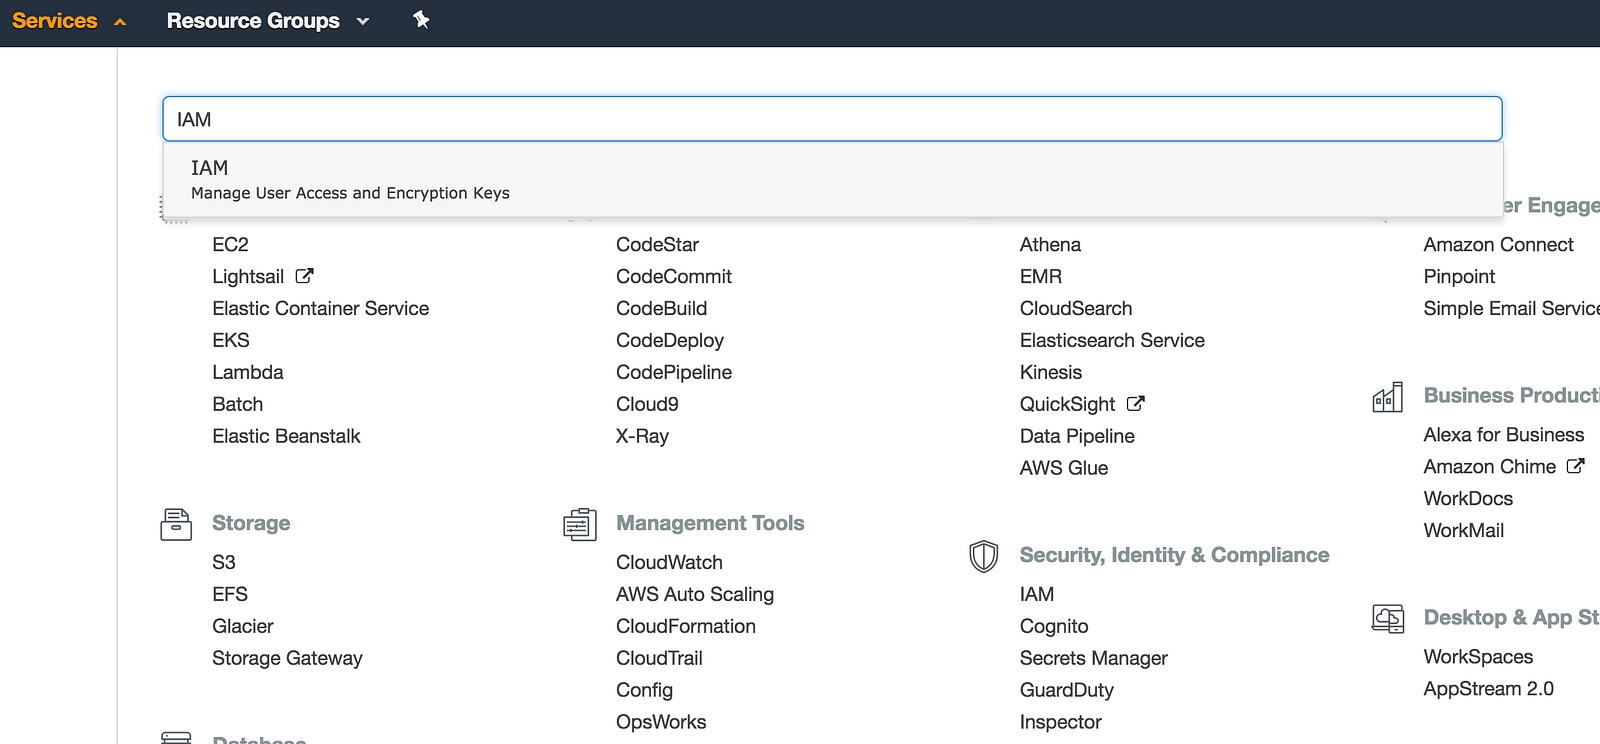Click the Amazon Chime external link icon
This screenshot has width=1600, height=744.
tap(1575, 466)
